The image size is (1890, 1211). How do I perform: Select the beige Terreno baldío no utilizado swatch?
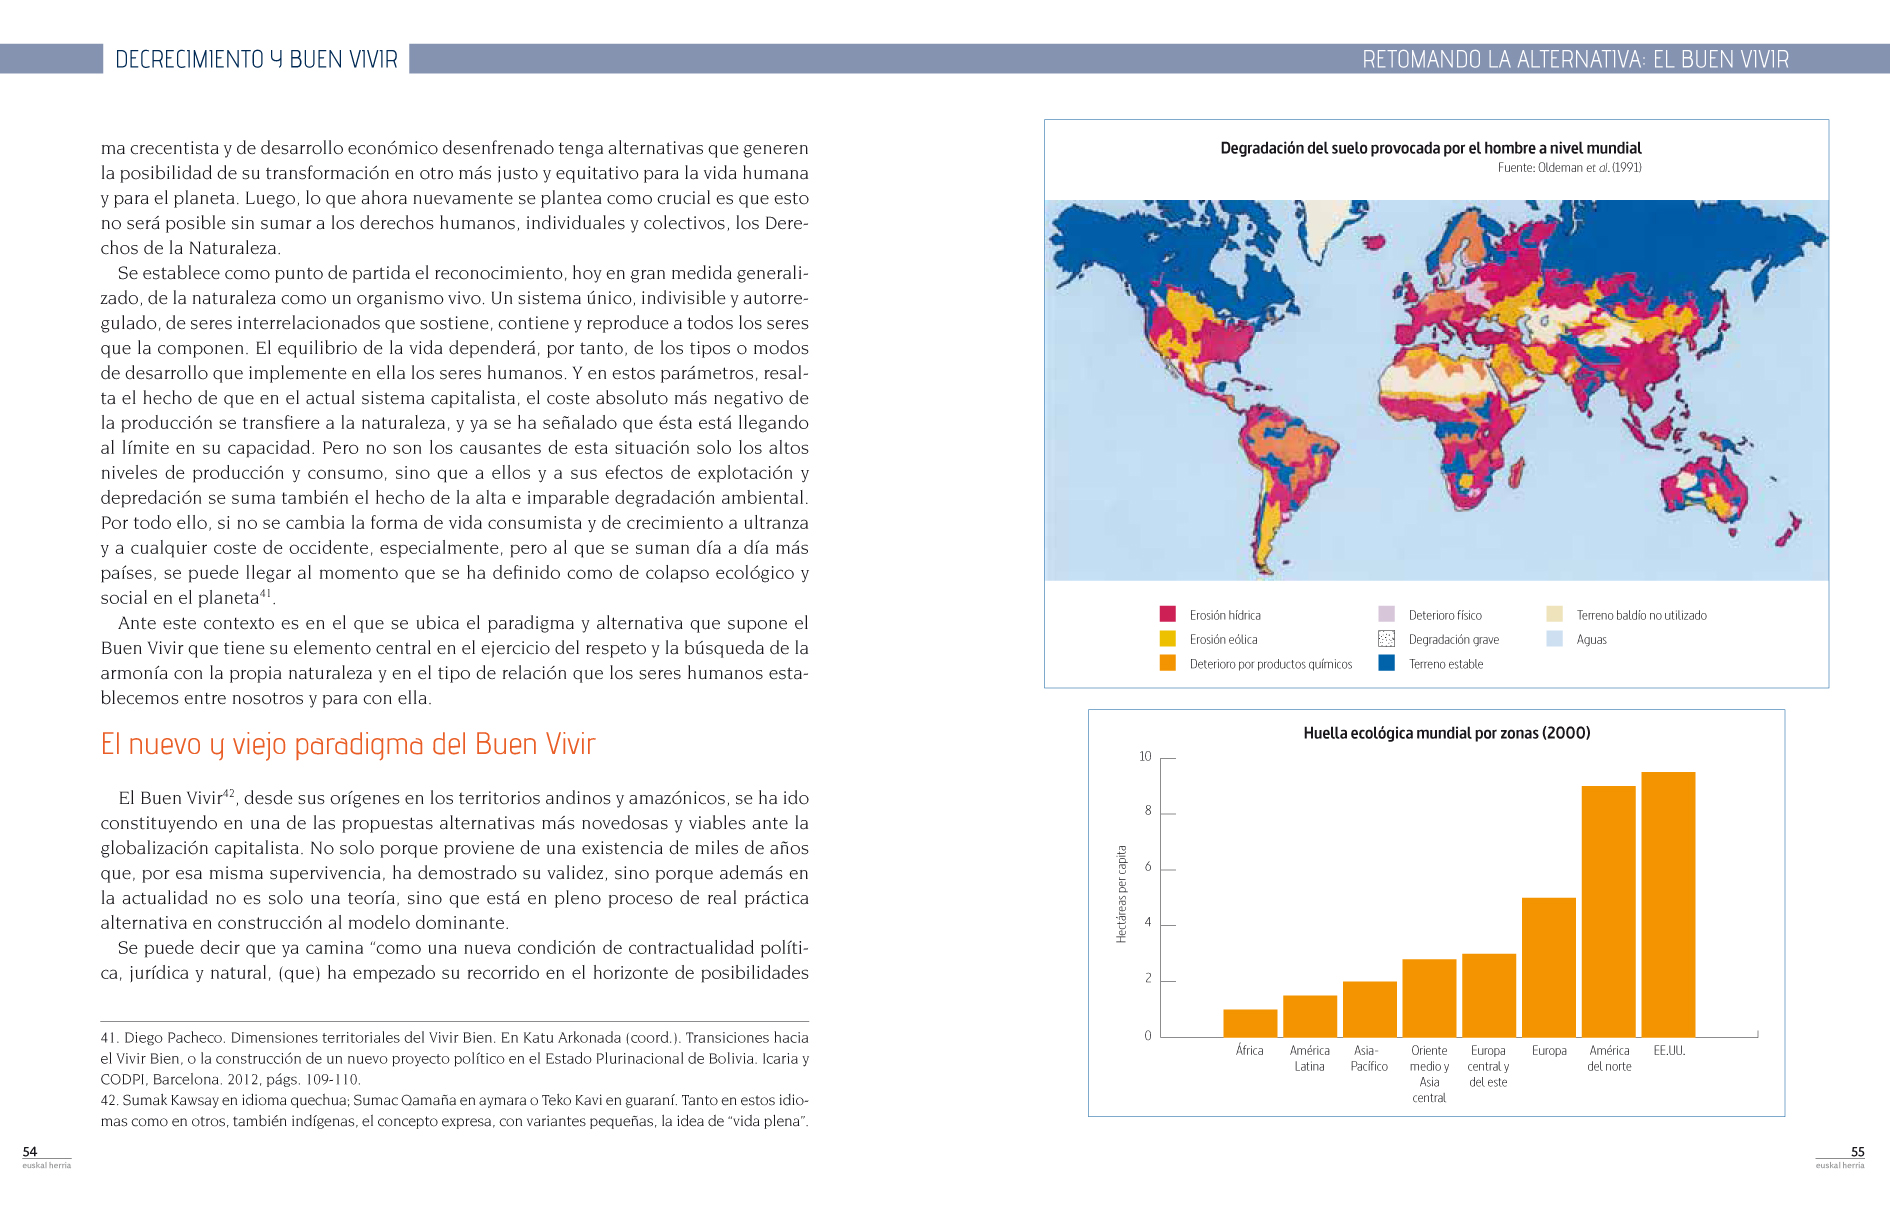1554,614
